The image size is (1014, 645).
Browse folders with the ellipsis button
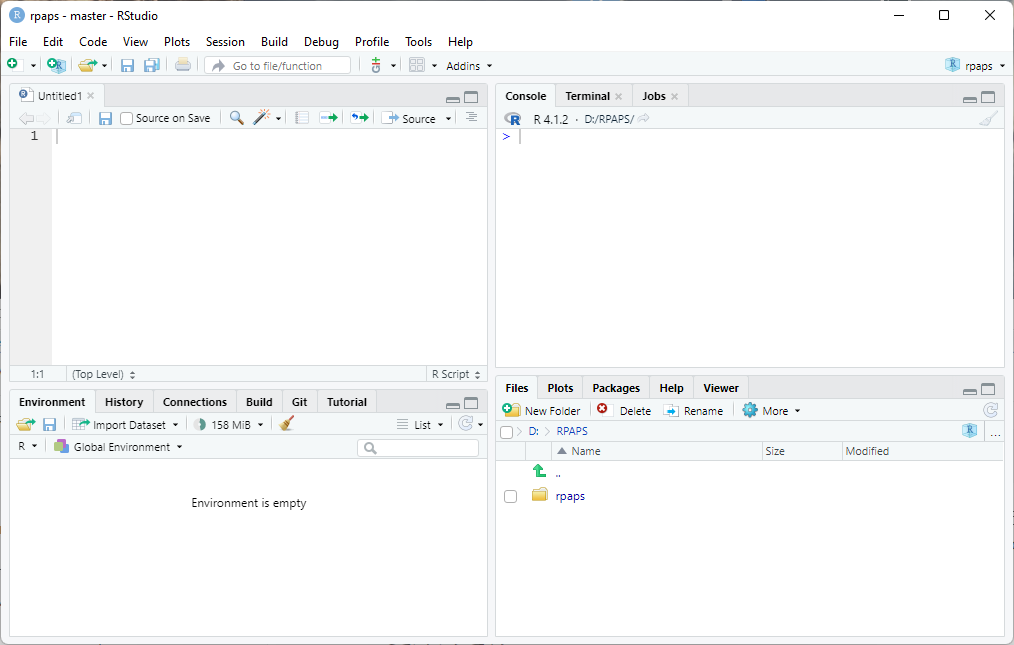point(995,432)
